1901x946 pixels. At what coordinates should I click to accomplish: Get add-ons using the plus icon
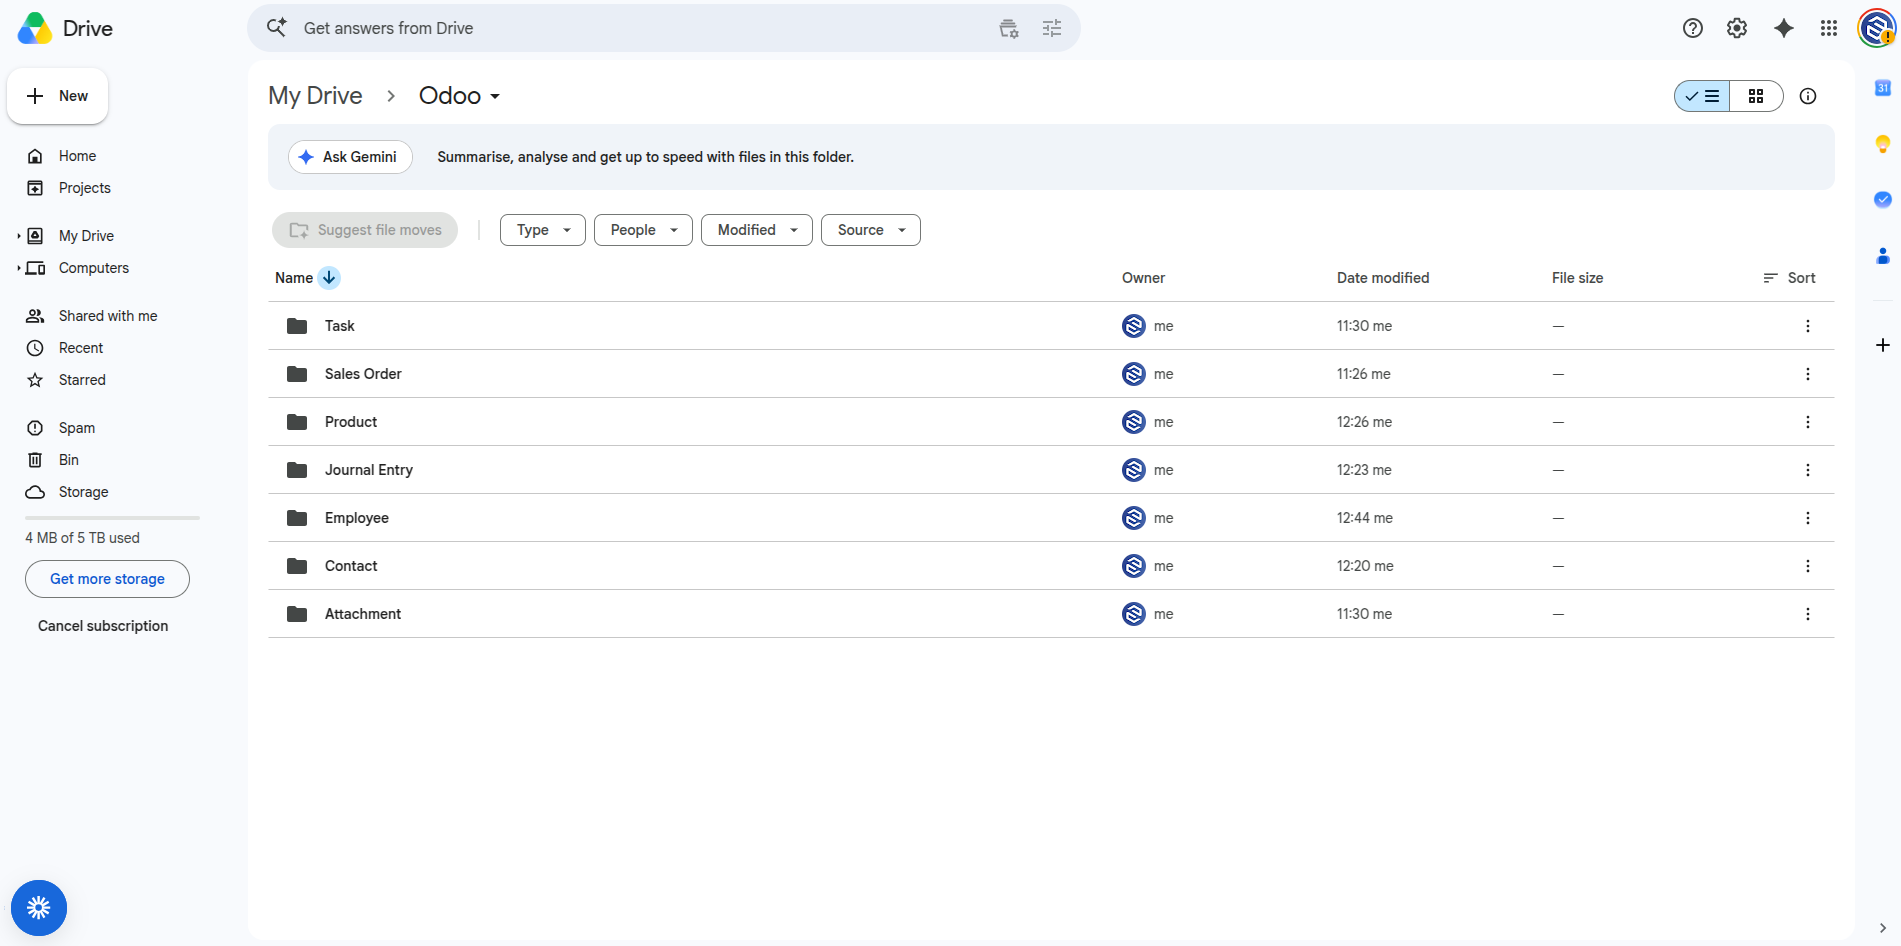point(1882,345)
